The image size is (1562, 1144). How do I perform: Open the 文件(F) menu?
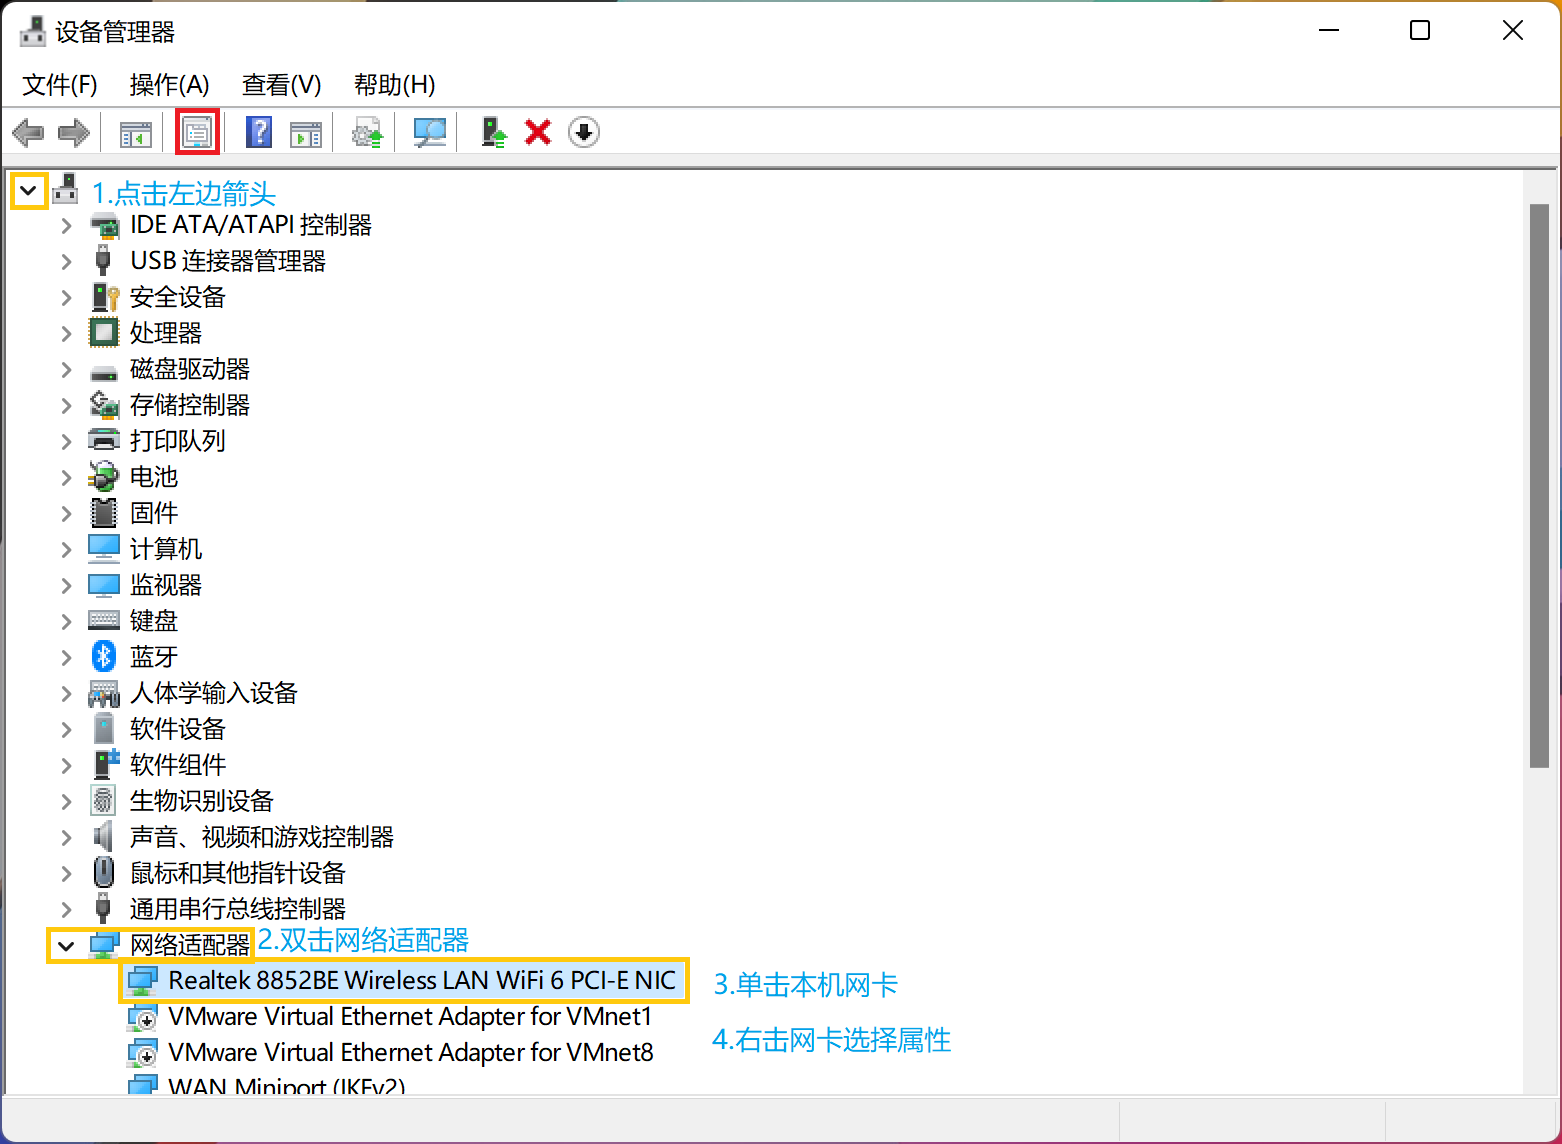[x=60, y=85]
